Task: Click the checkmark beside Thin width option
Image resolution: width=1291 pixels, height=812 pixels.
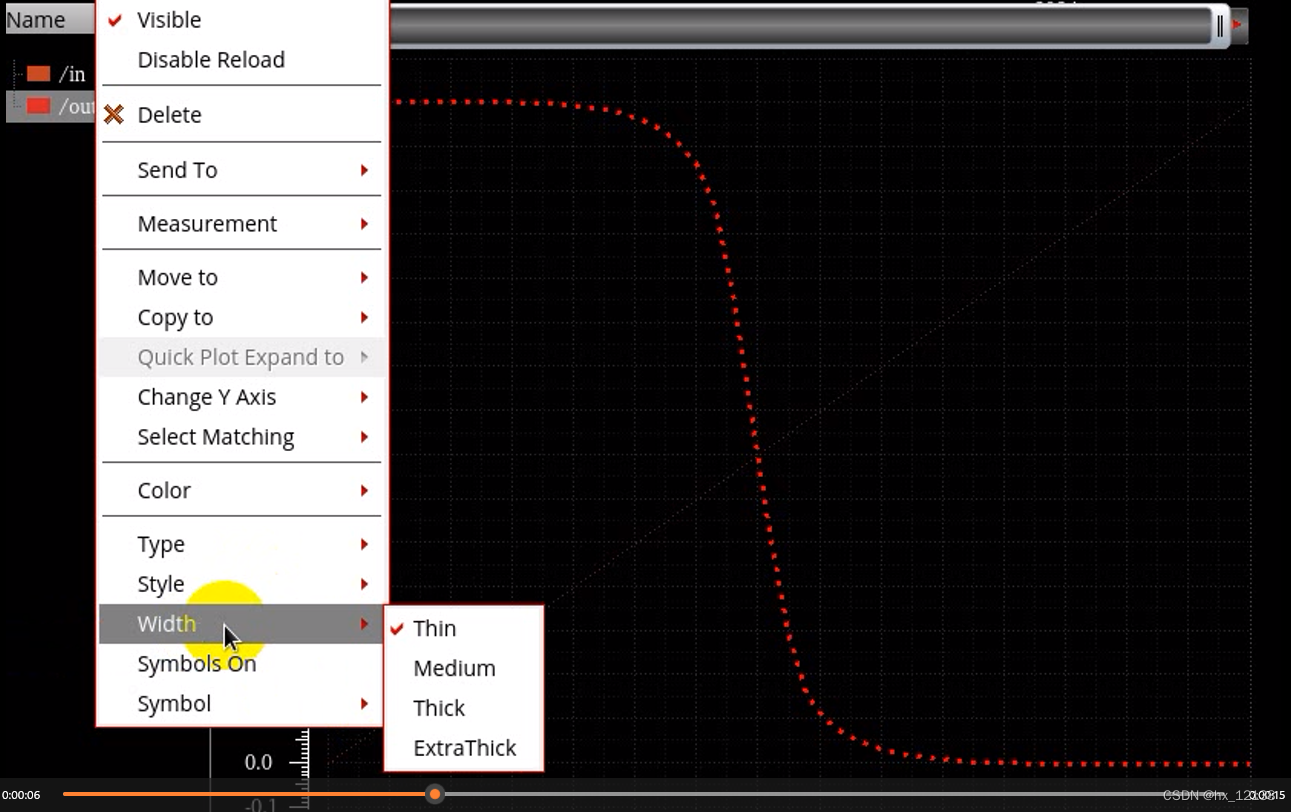Action: pos(396,628)
